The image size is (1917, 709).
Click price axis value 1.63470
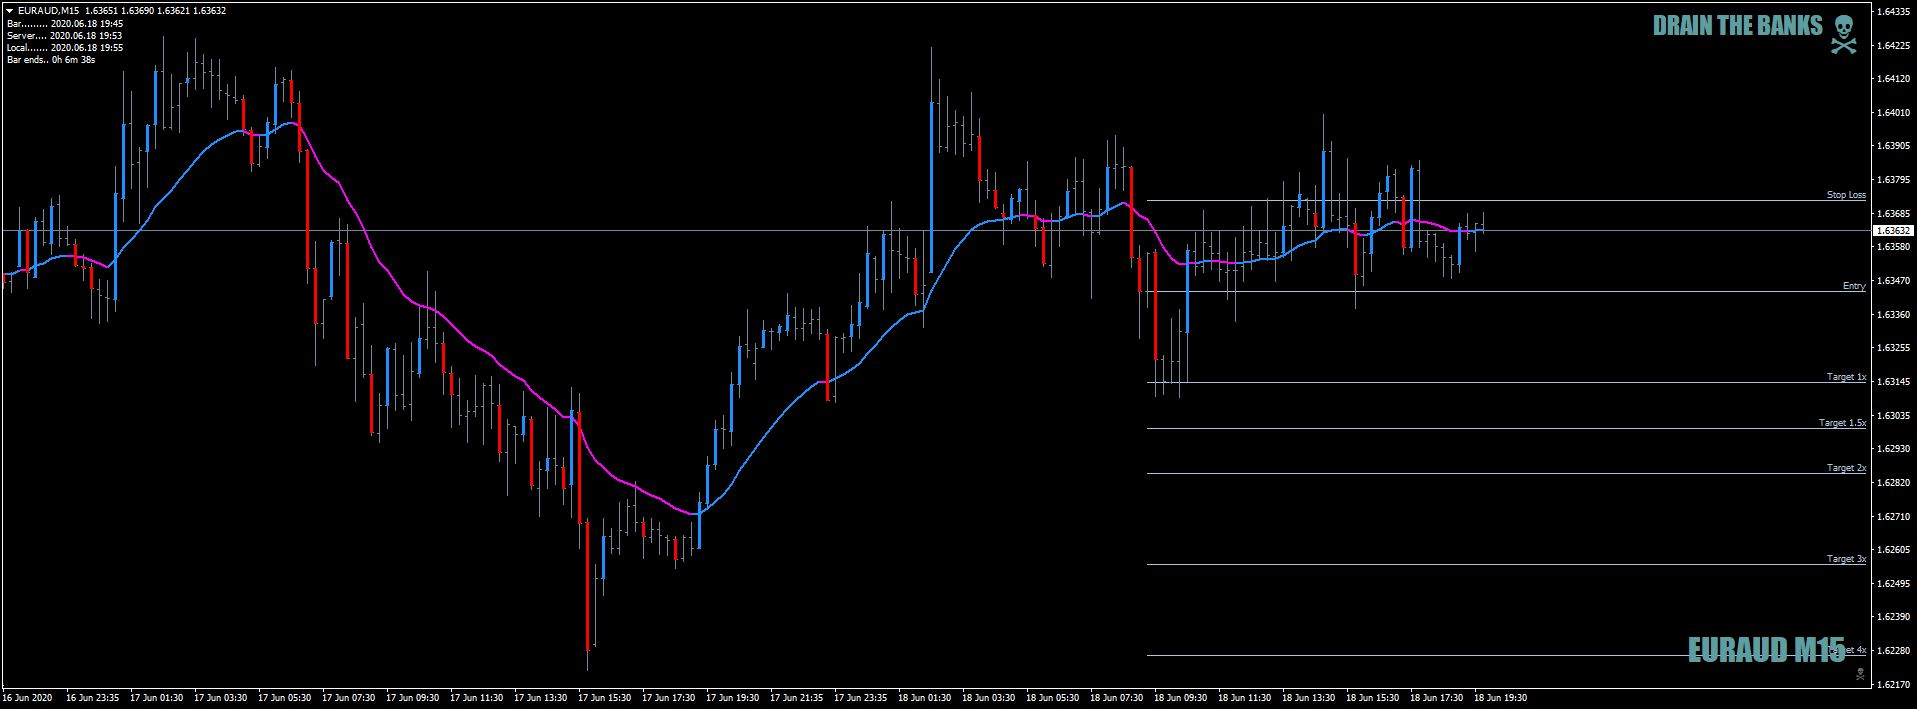click(1895, 281)
